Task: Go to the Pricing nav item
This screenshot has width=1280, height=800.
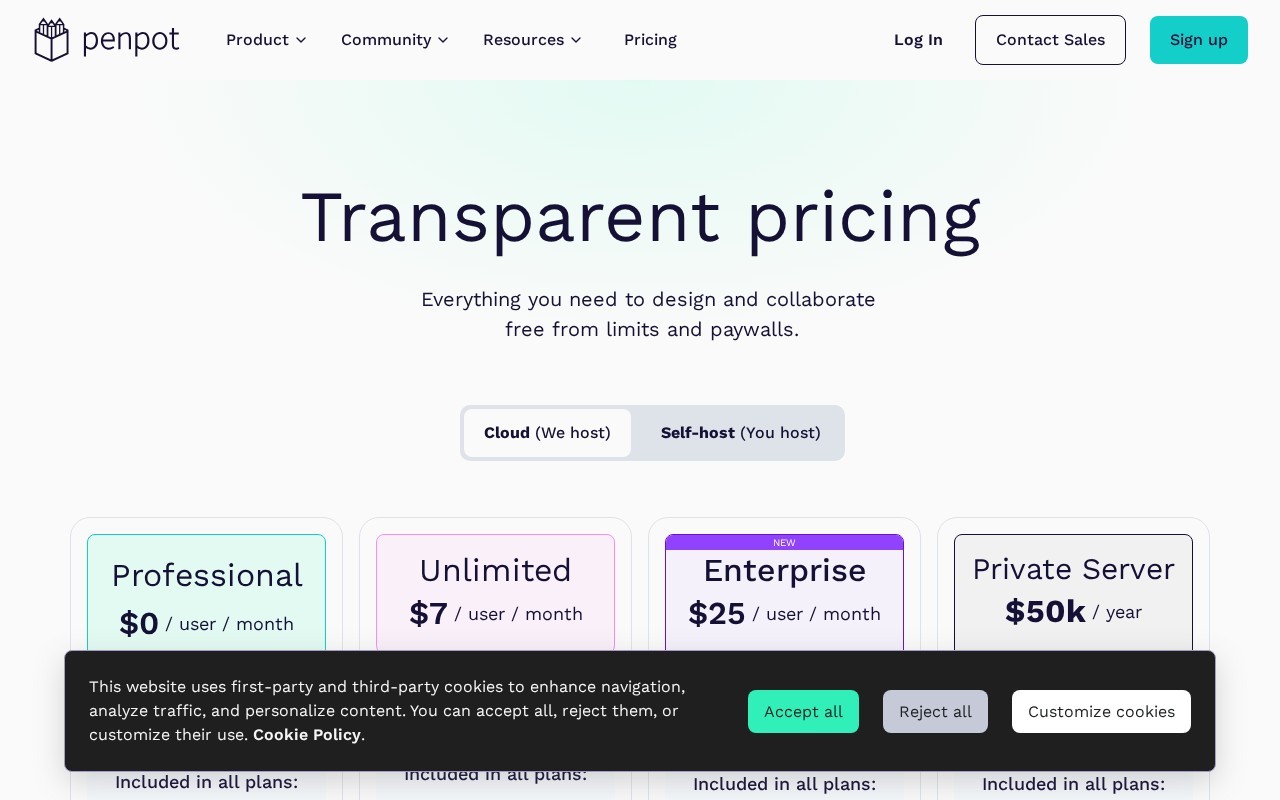Action: (650, 40)
